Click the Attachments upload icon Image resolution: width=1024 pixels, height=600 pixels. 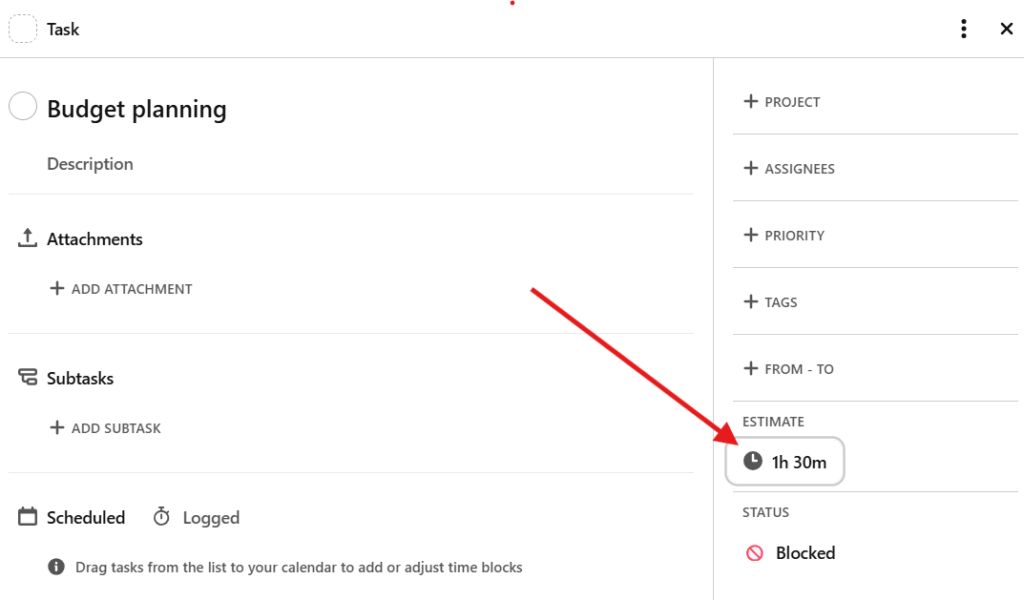click(x=27, y=239)
